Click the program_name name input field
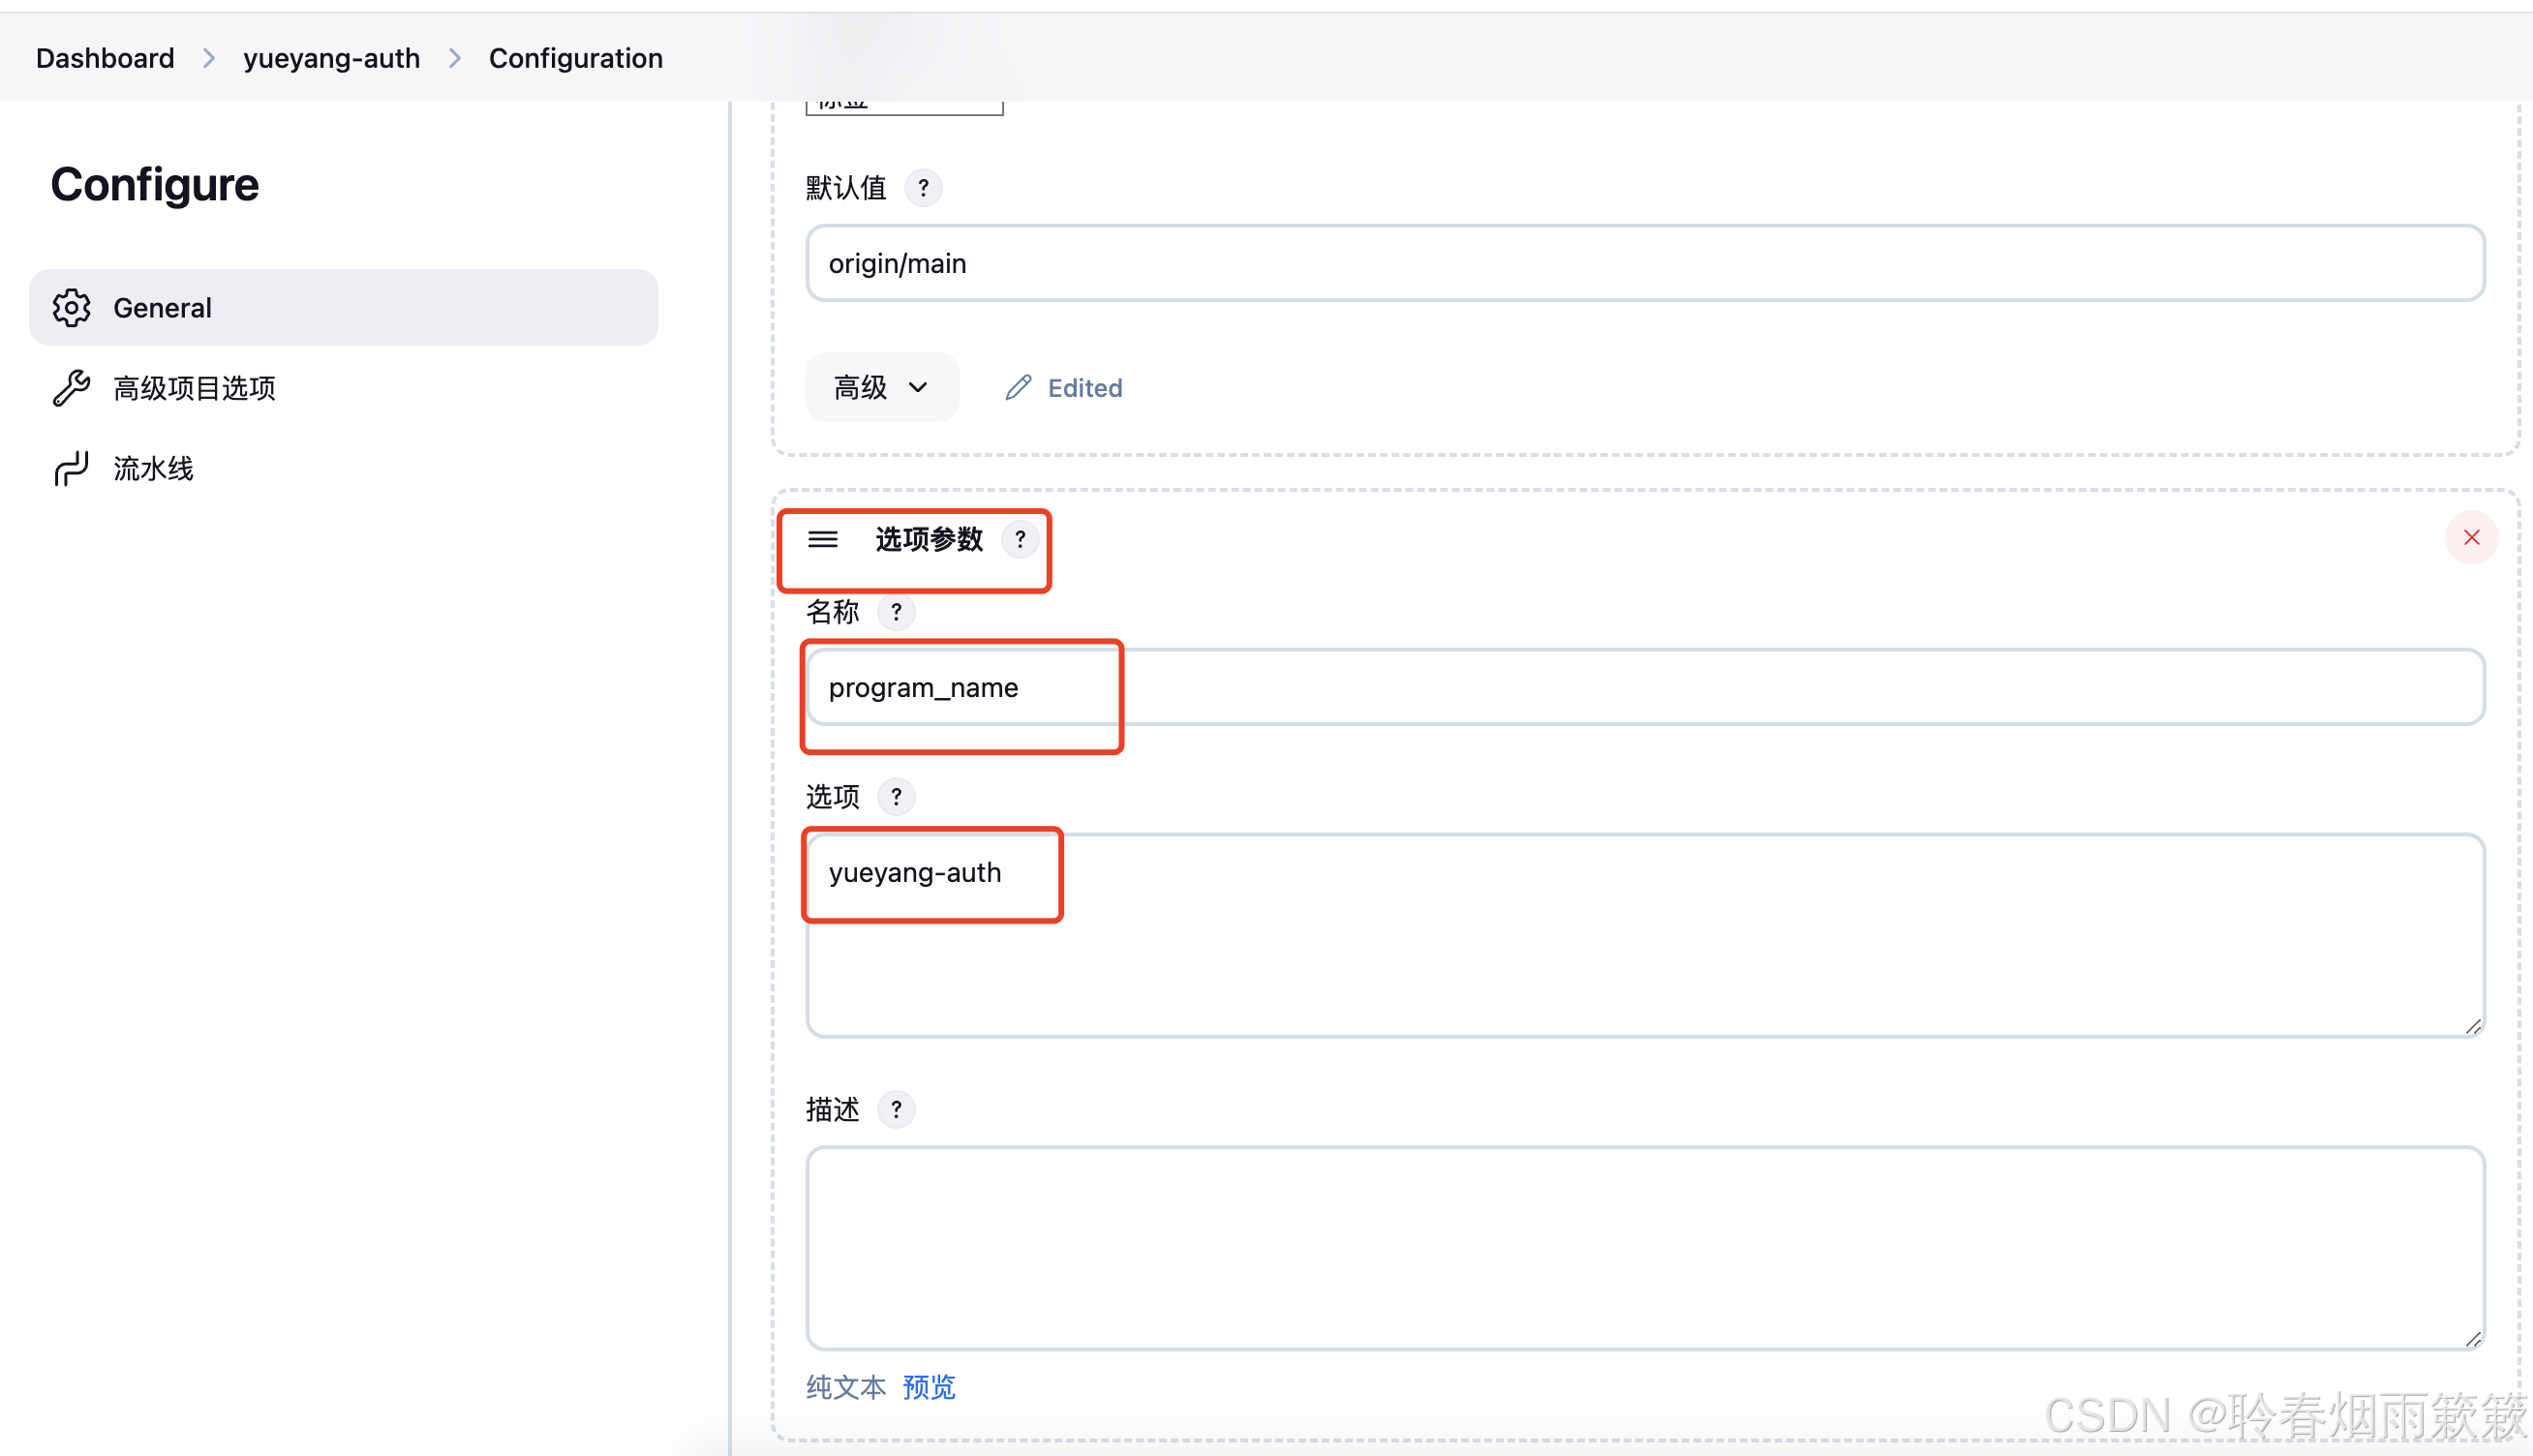 [x=1644, y=687]
